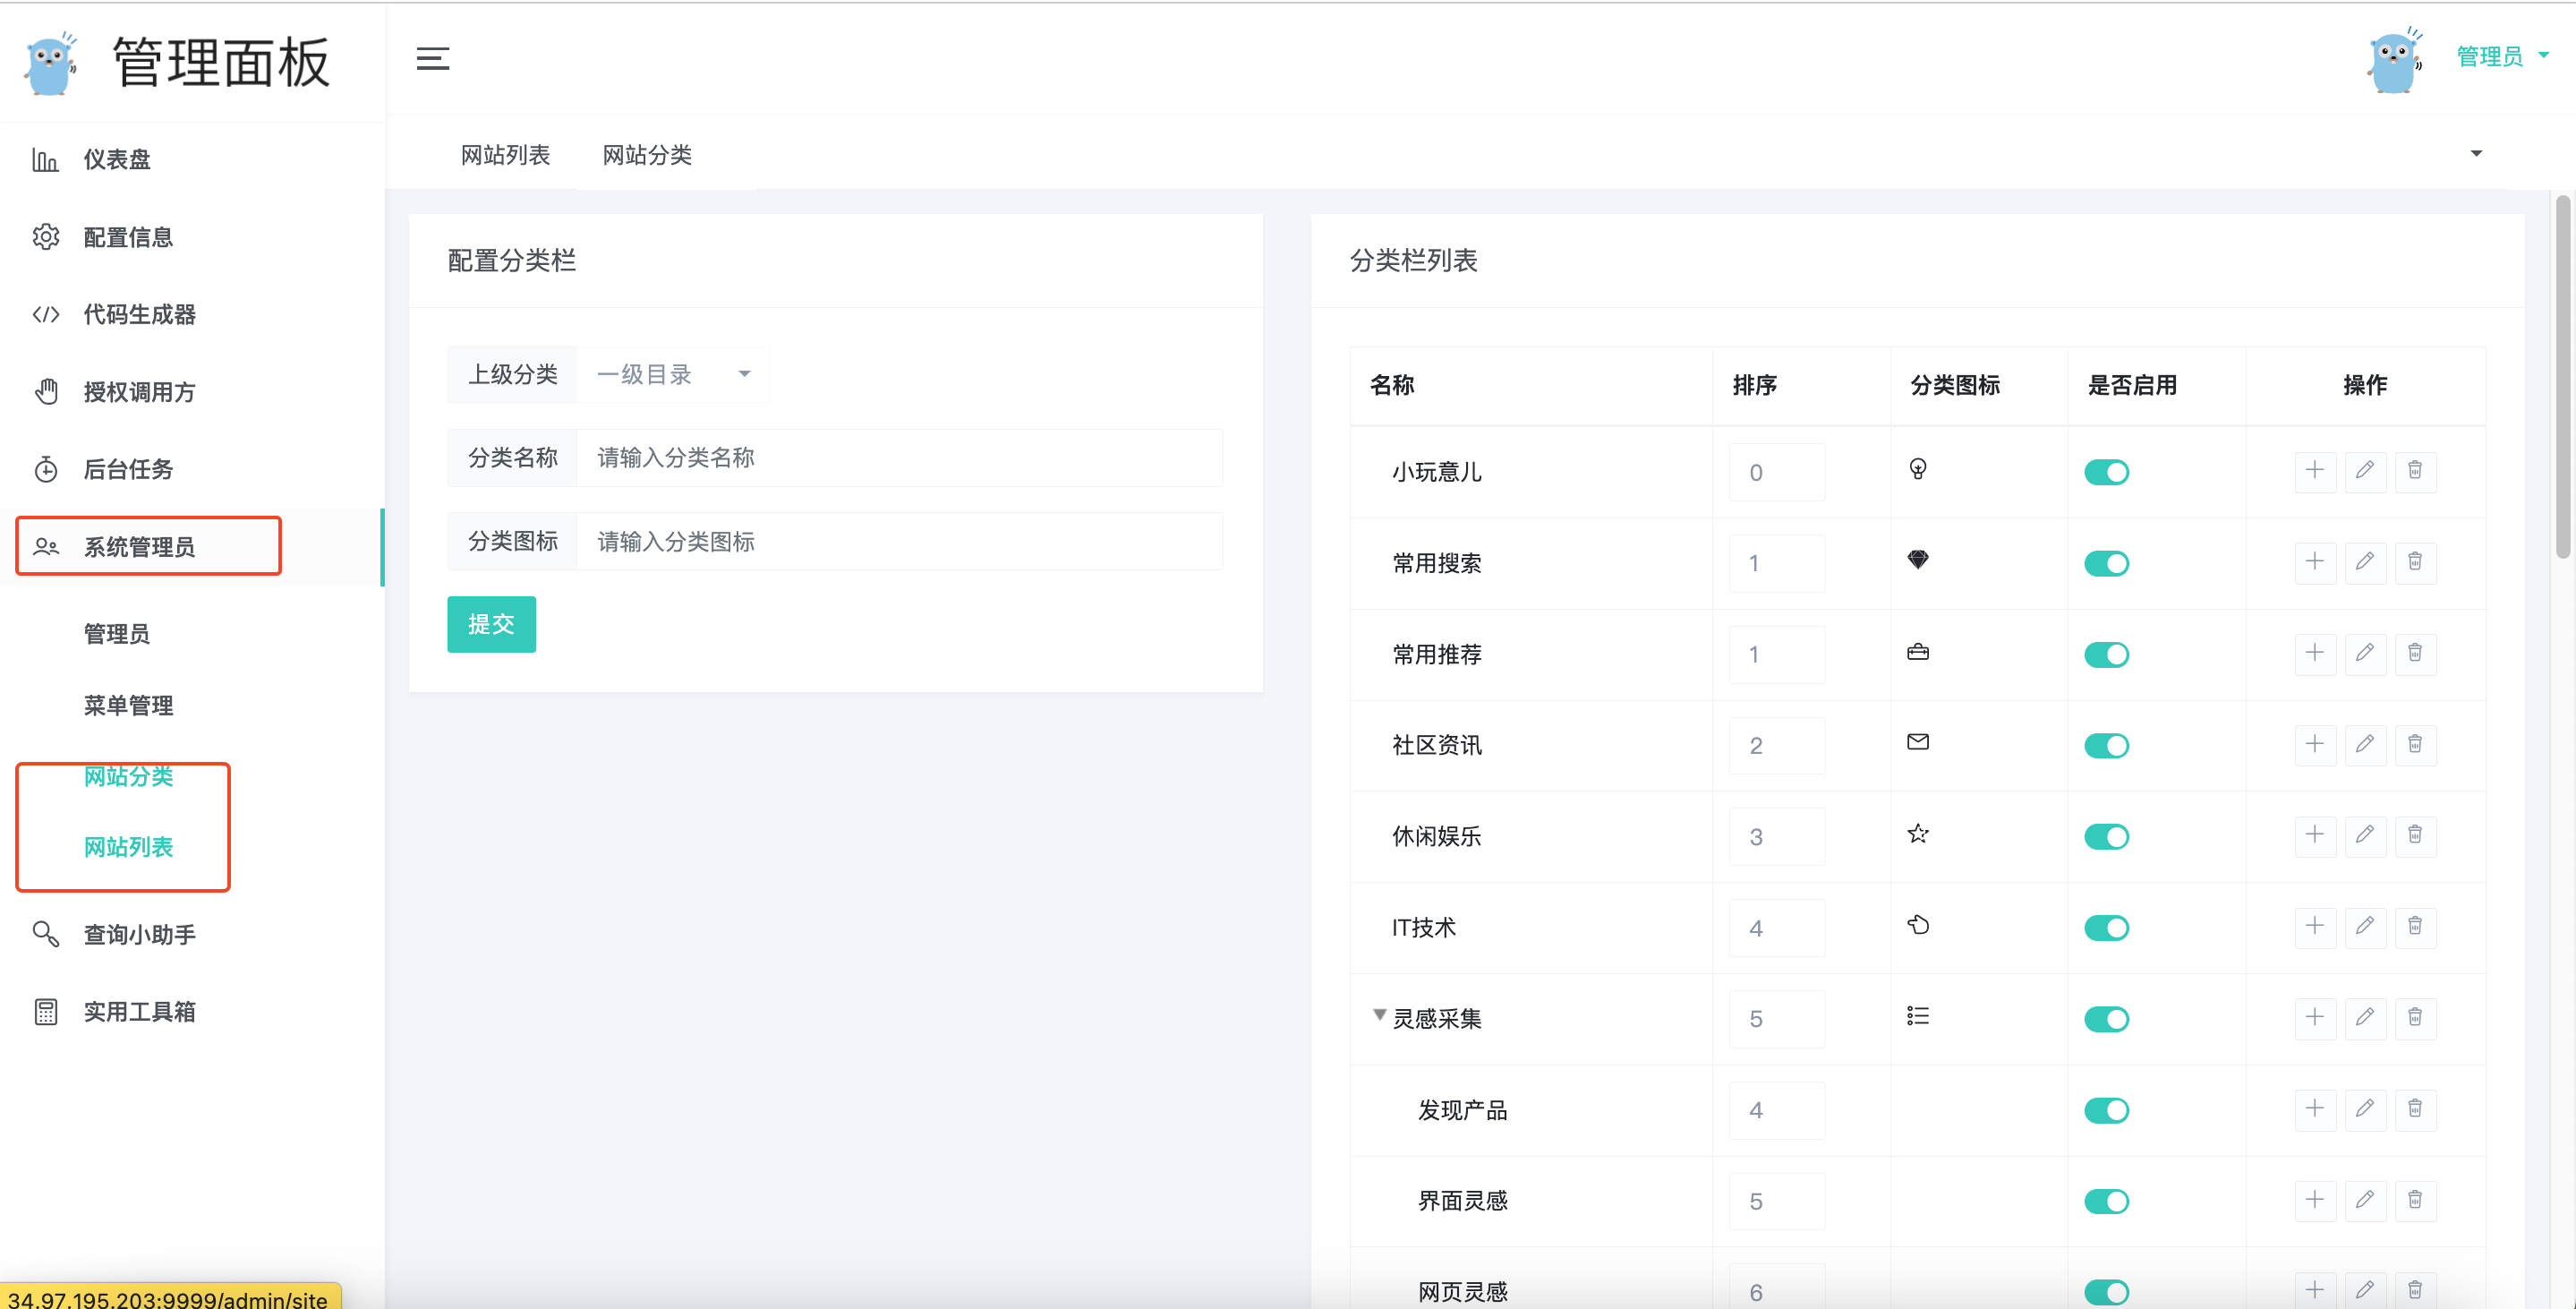Disable the 小玩意儿 enabled switch
Screen dimensions: 2576x1309
(2106, 472)
